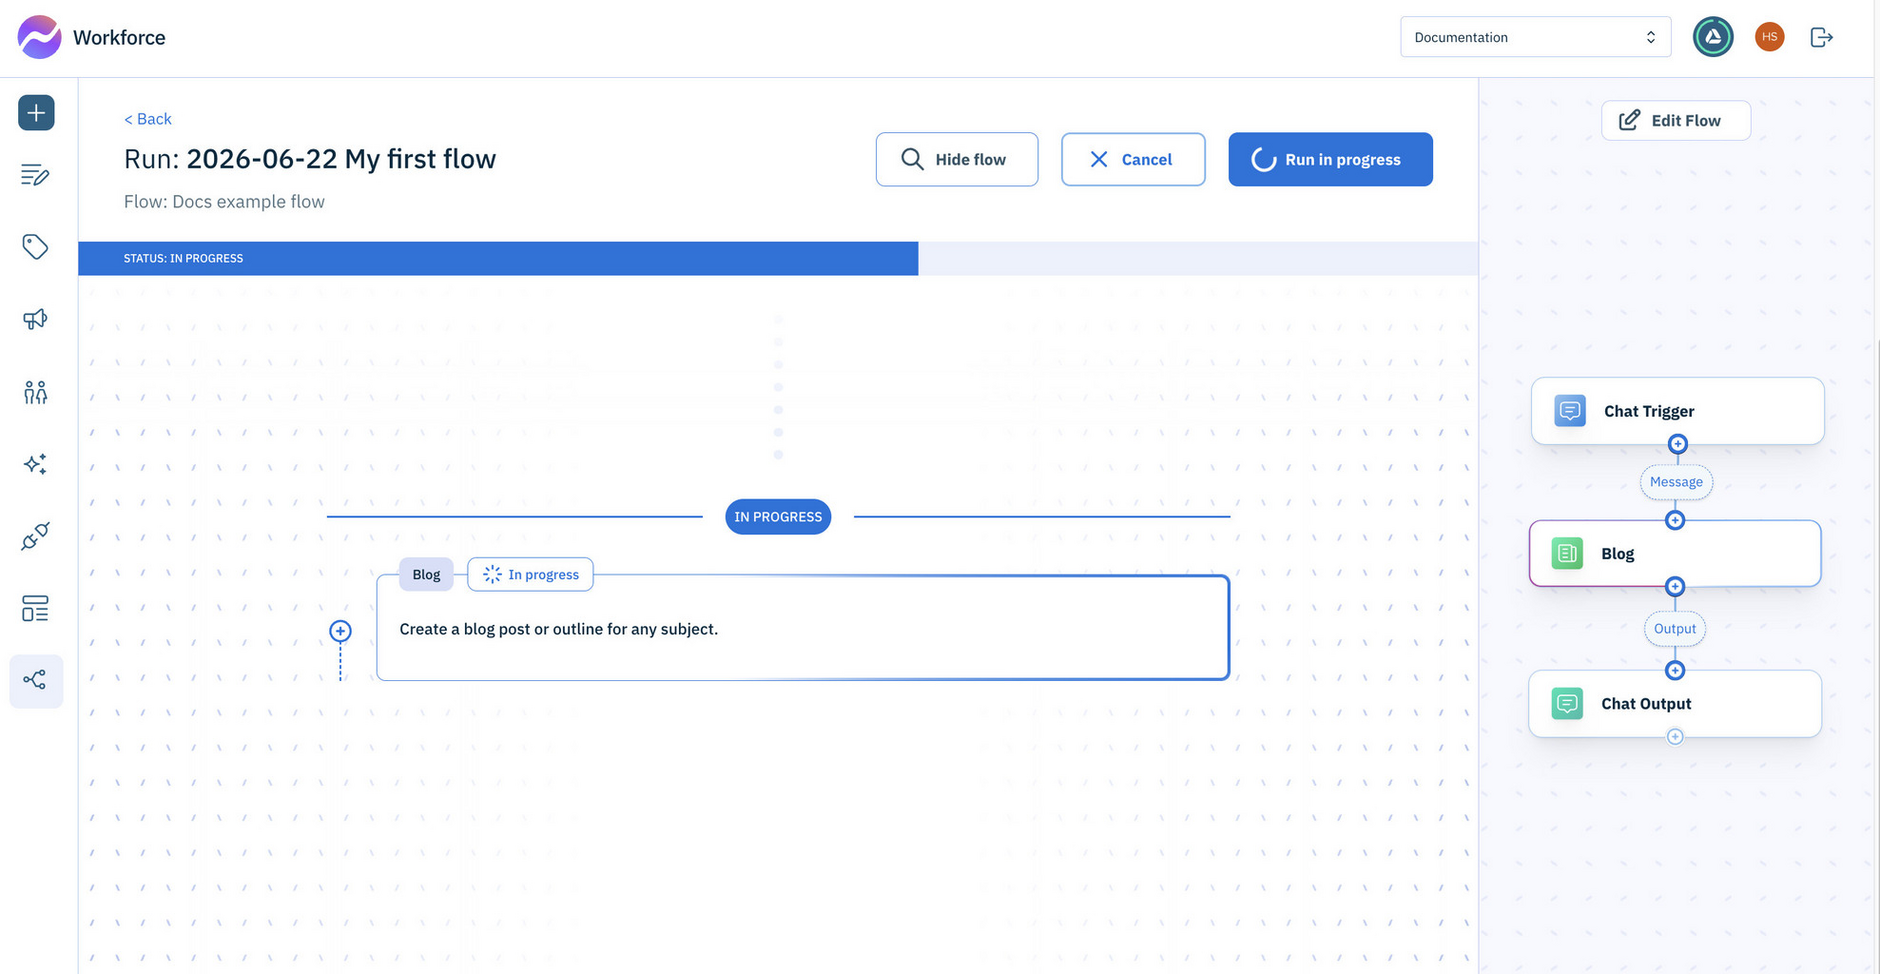Open the HS user avatar
Viewport: 1880px width, 974px height.
click(1770, 37)
